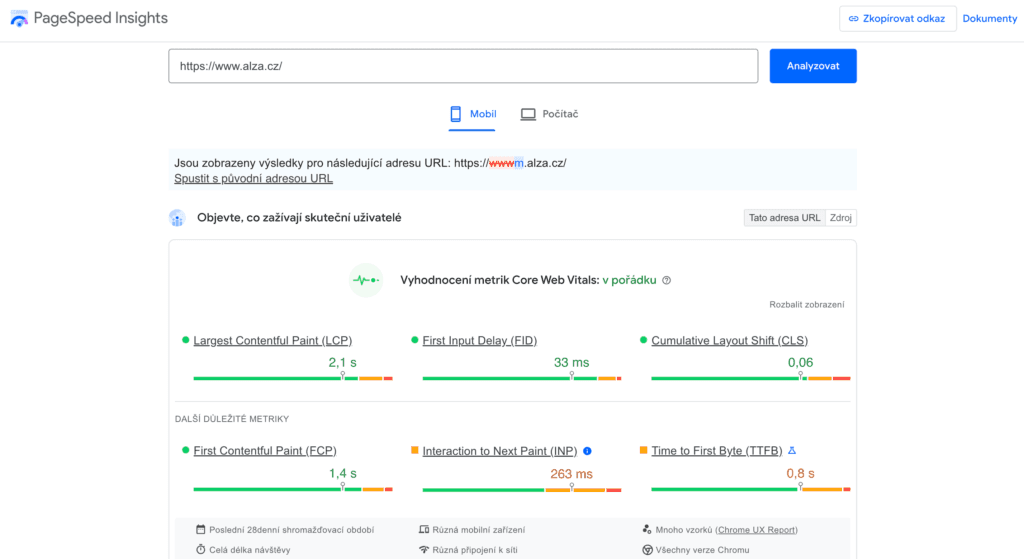Click the TTFB distribution bar

click(750, 489)
